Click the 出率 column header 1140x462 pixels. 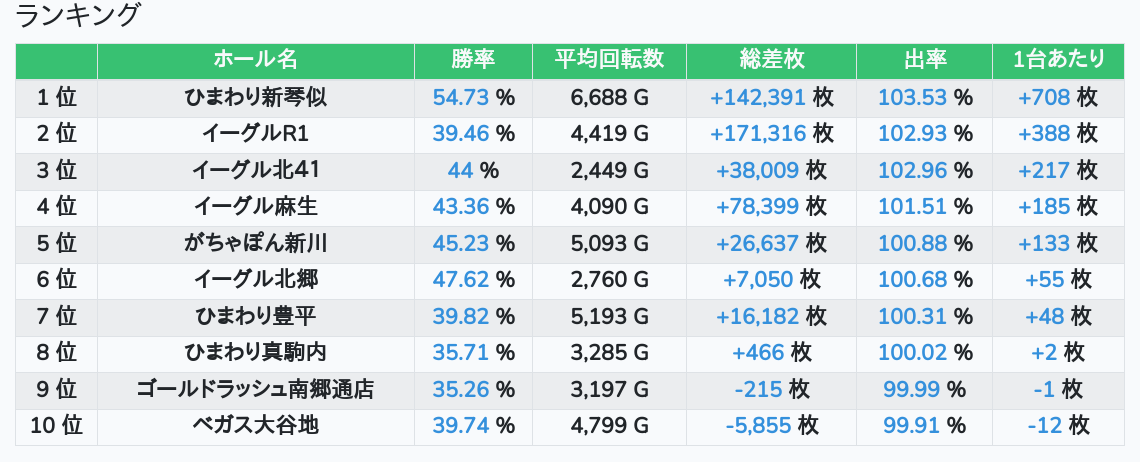tap(924, 60)
